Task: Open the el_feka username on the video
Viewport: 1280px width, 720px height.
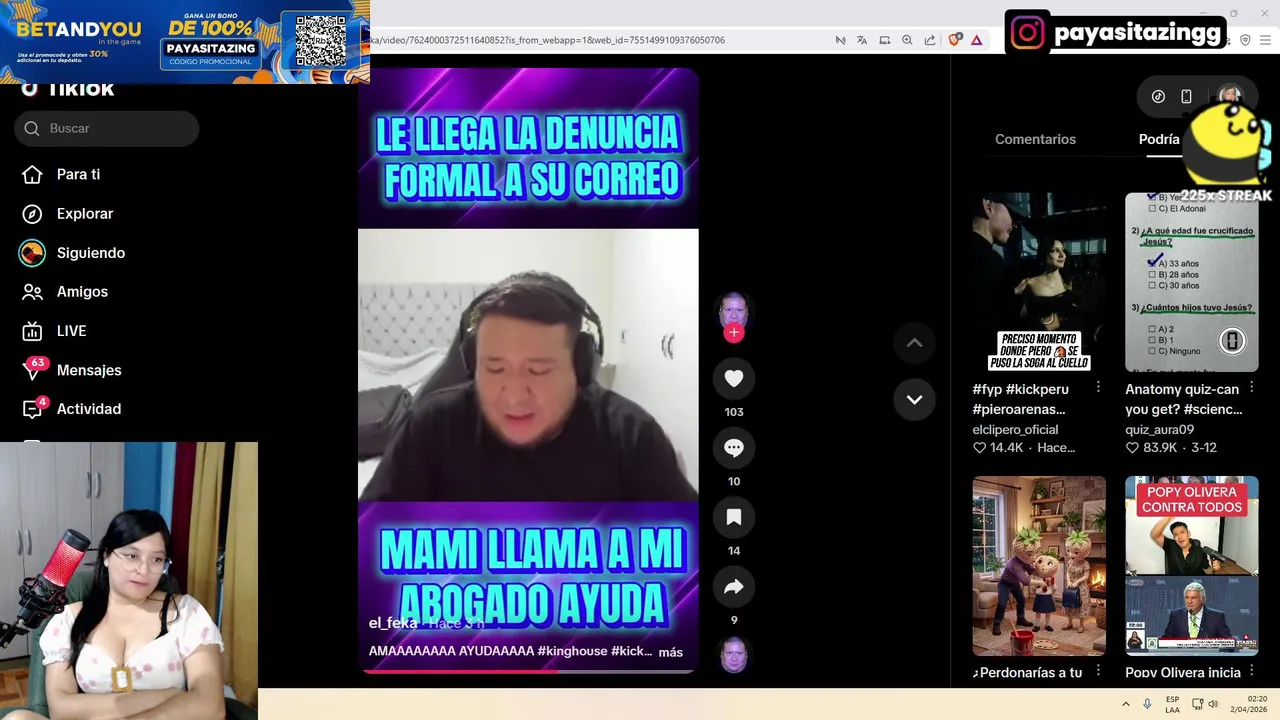Action: (x=393, y=623)
